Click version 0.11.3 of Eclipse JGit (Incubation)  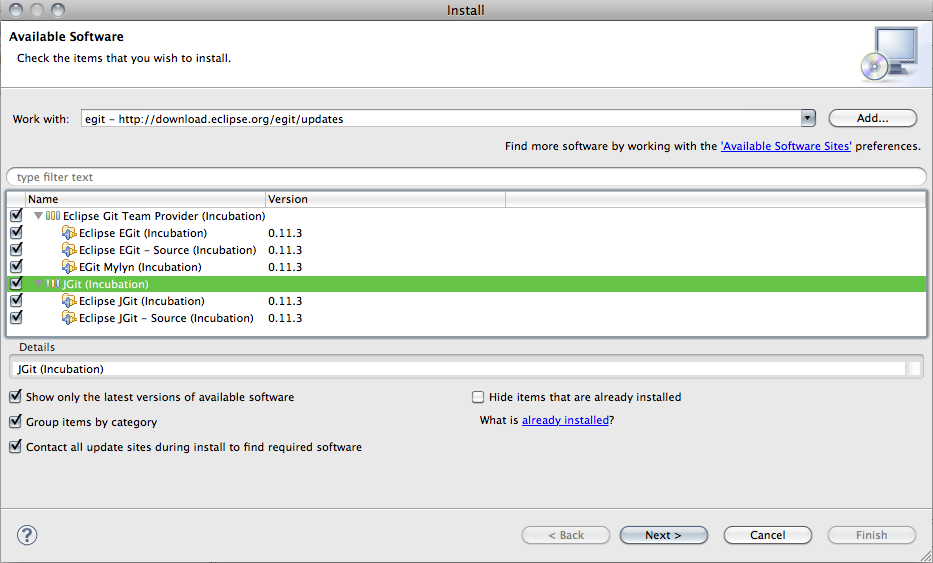tap(285, 301)
